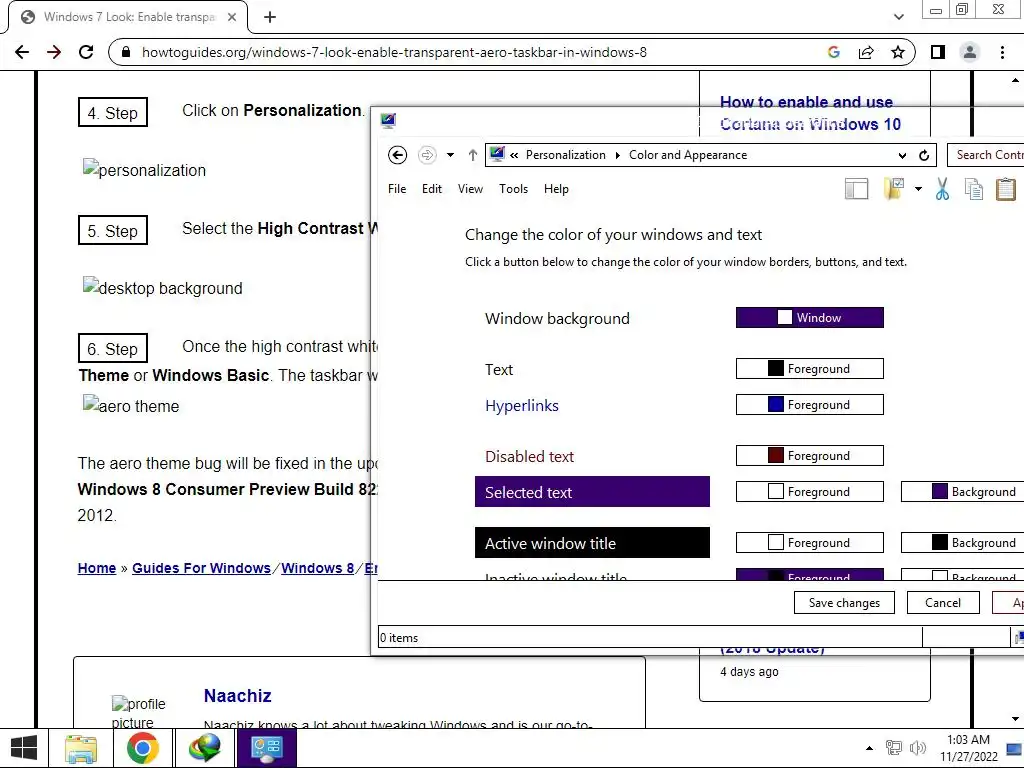Click the Search Control Panel box
This screenshot has width=1024, height=768.
pyautogui.click(x=985, y=155)
